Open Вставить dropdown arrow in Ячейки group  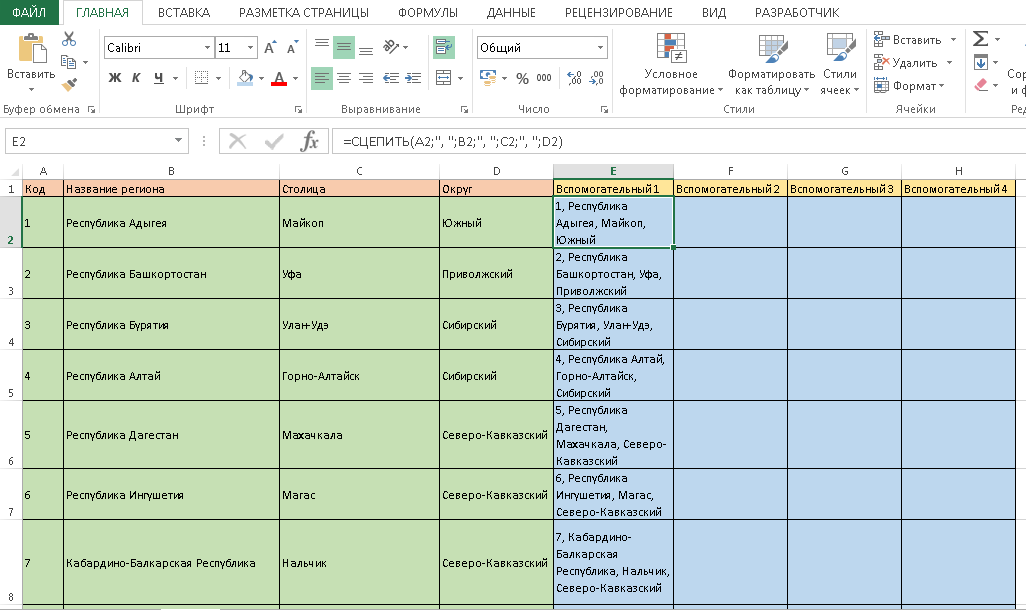[x=953, y=40]
